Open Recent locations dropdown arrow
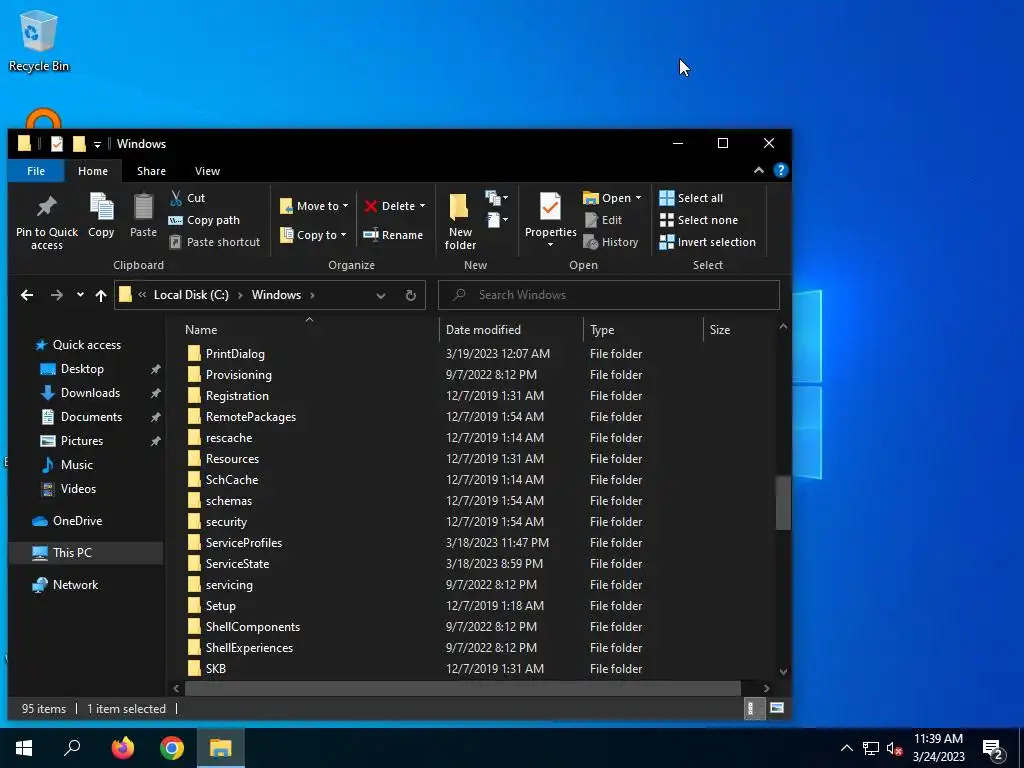The image size is (1024, 768). click(x=80, y=295)
